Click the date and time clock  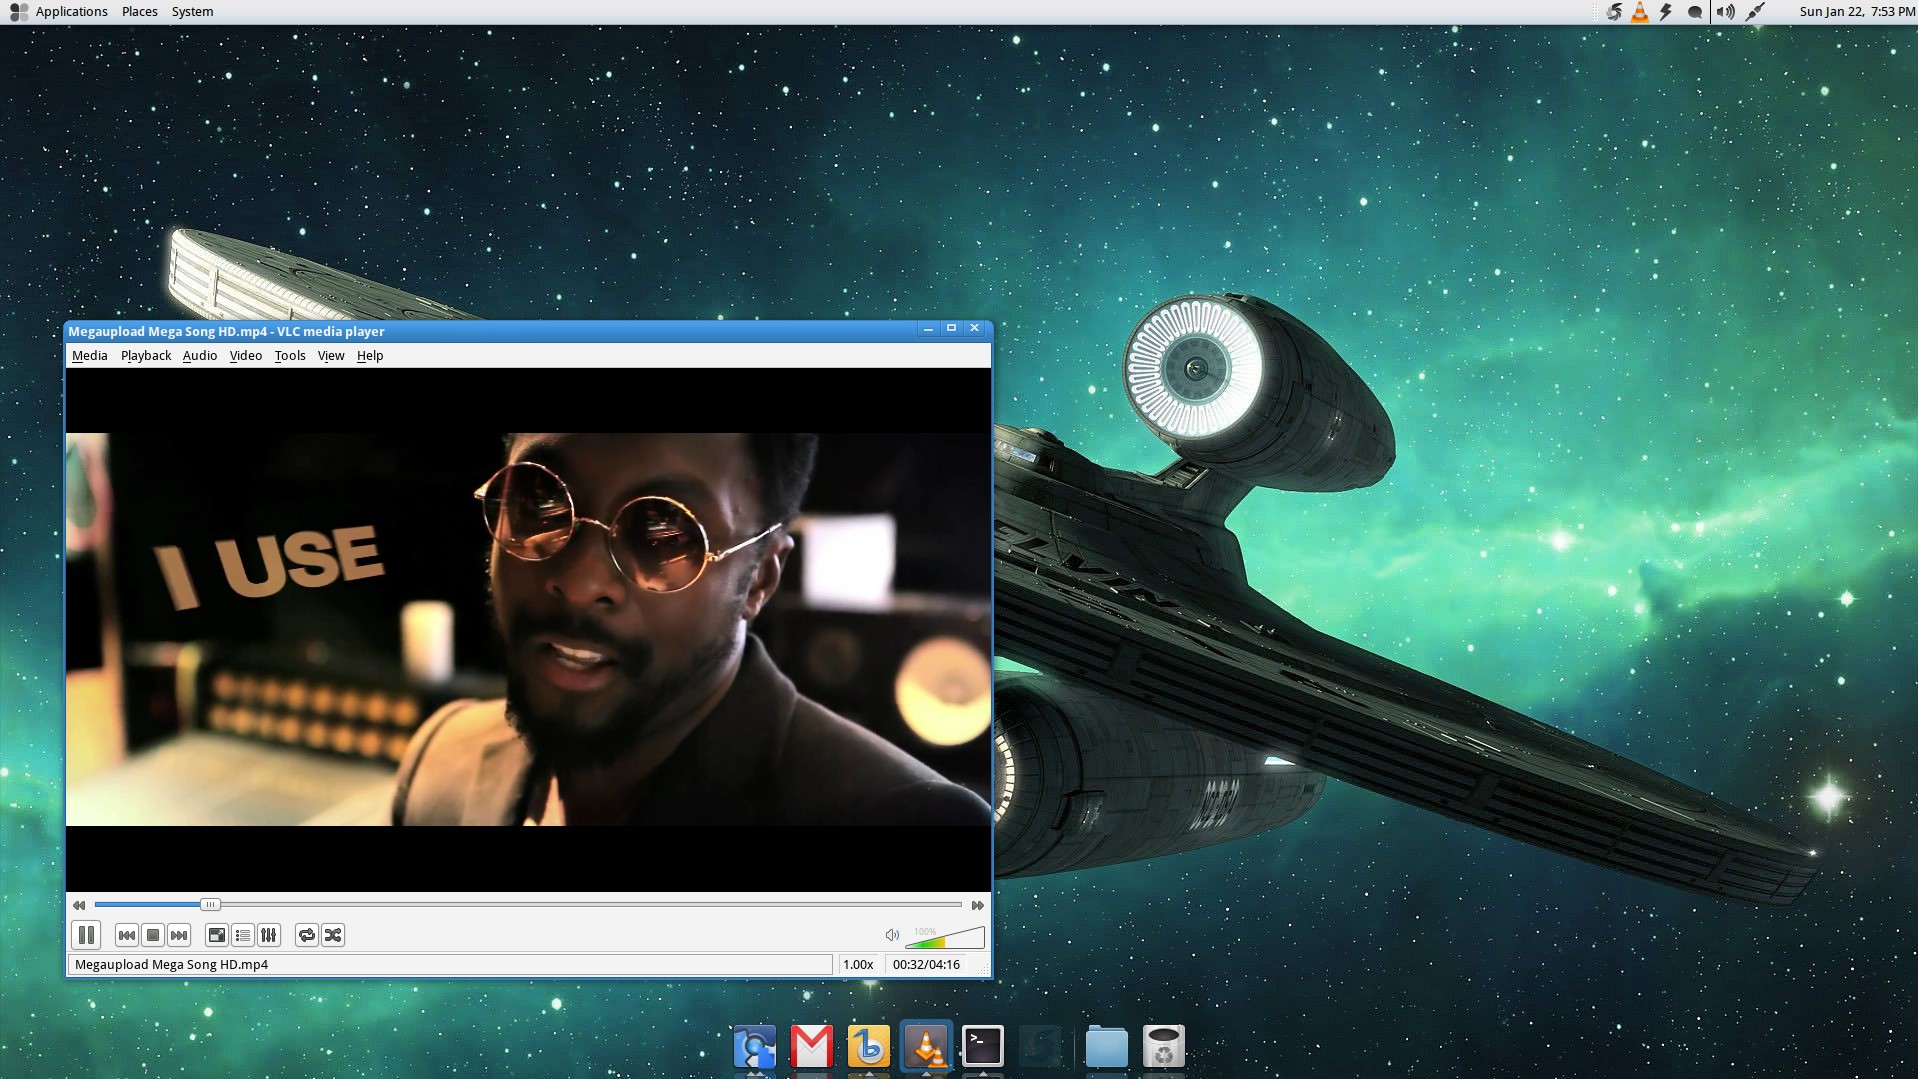pos(1857,12)
